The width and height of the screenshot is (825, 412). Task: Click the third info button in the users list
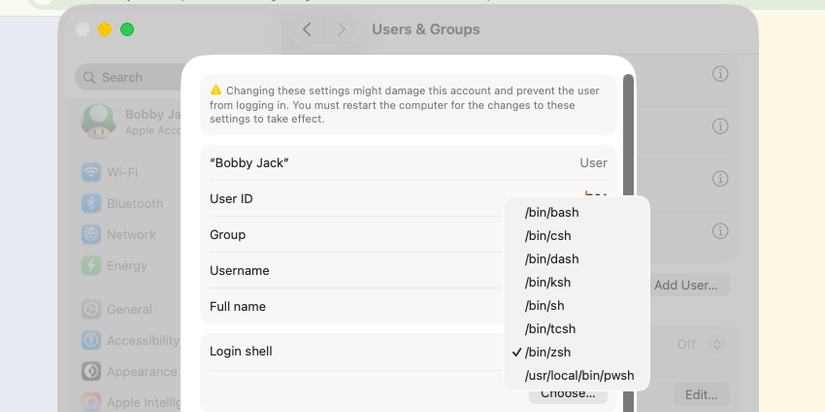coord(720,178)
